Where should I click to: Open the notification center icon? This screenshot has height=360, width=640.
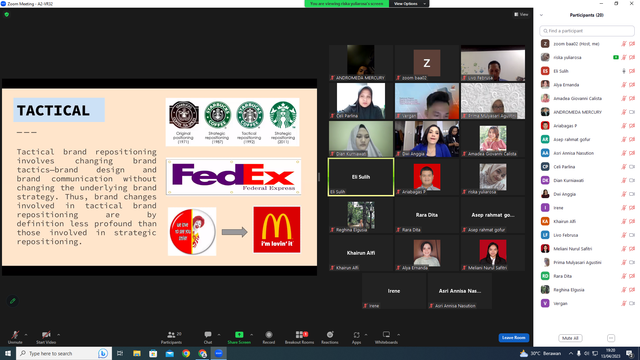[x=629, y=353]
